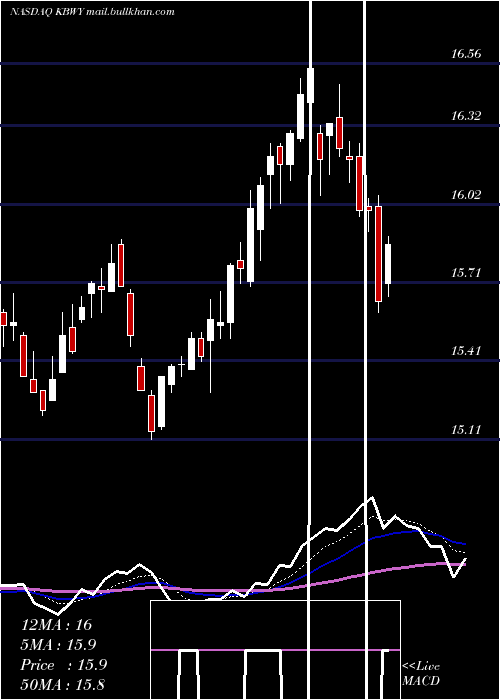
Task: Click the 16.32 price level label
Action: [x=466, y=116]
